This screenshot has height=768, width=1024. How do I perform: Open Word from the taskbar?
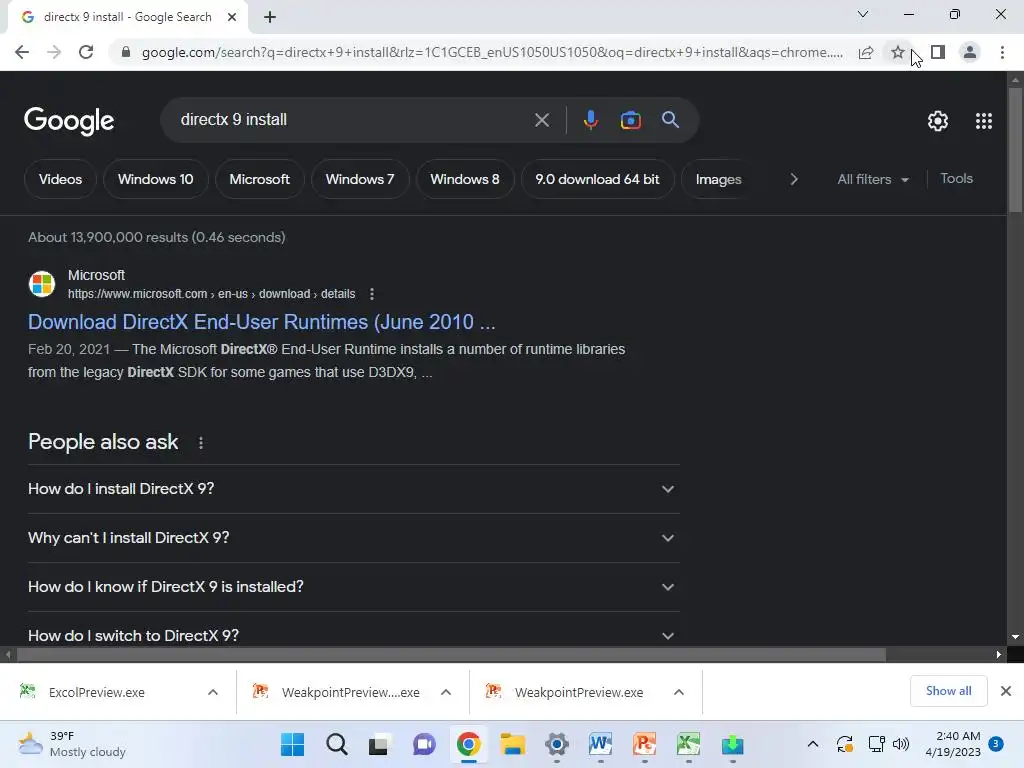[x=600, y=744]
